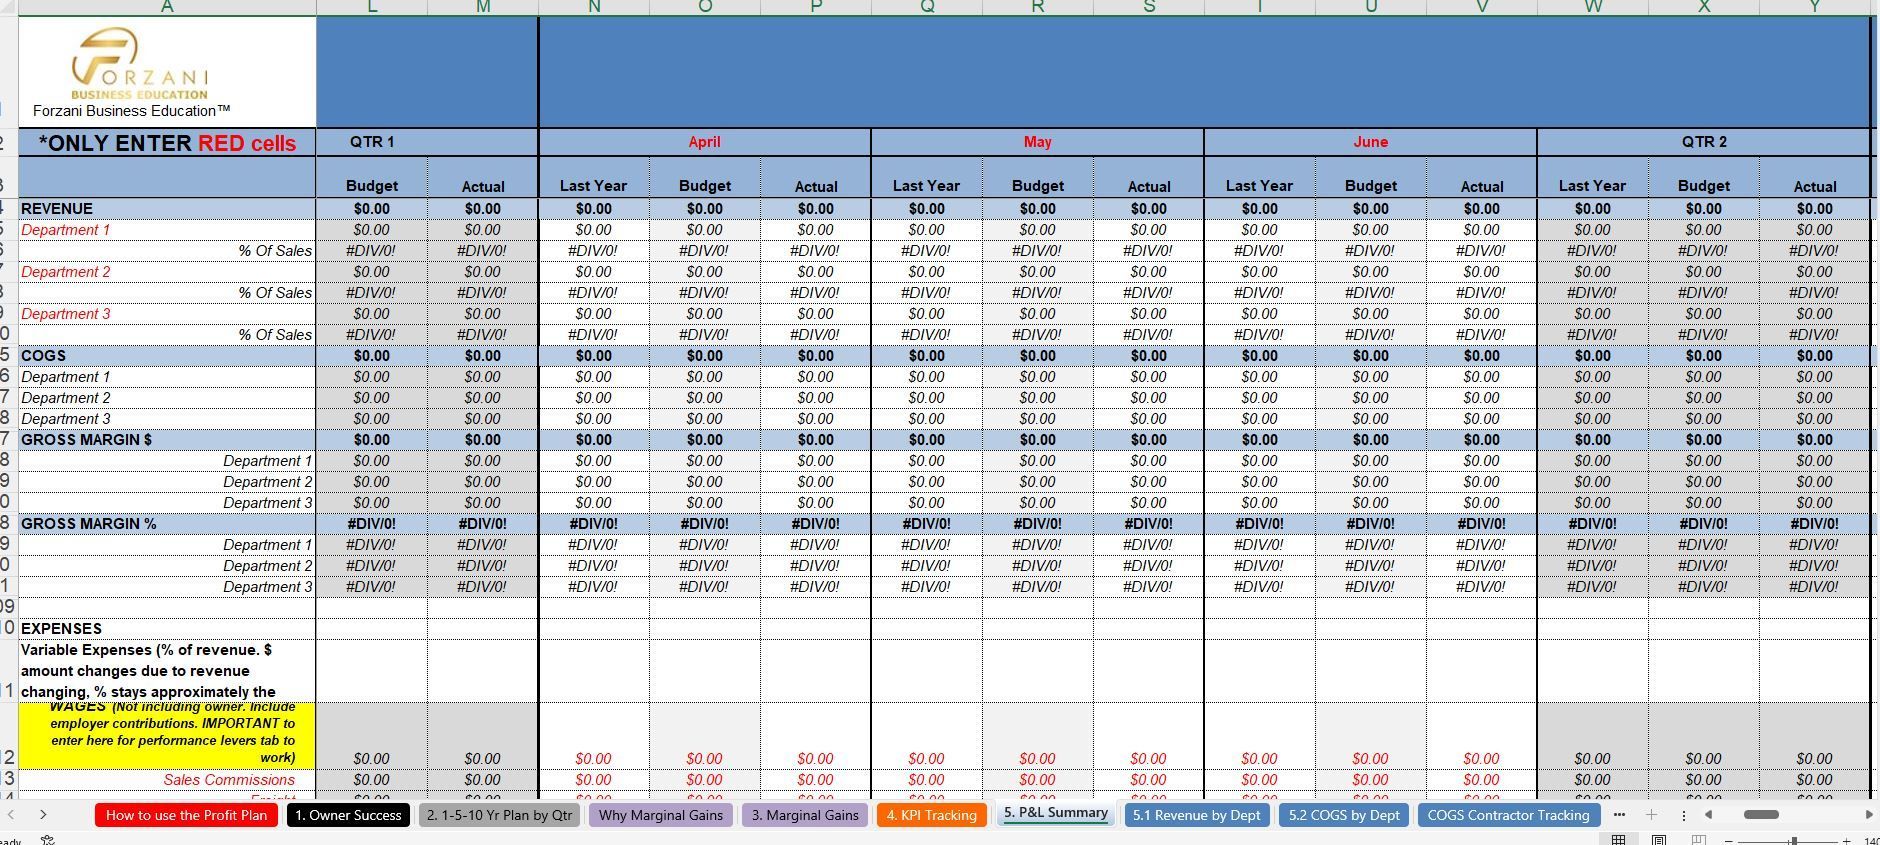Viewport: 1880px width, 845px height.
Task: Select the '*ONLY ENTER RED cells' cell
Action: [167, 142]
